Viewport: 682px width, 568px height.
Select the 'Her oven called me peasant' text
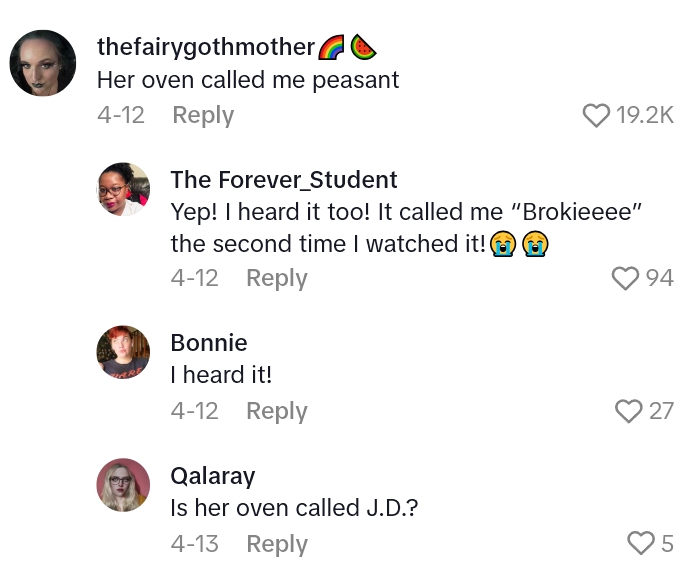click(248, 81)
